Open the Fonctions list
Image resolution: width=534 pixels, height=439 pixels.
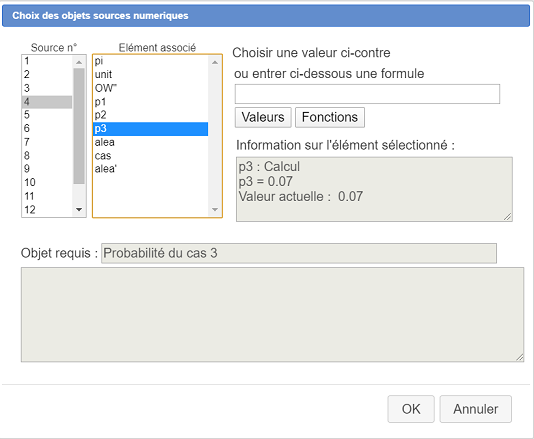click(x=330, y=117)
